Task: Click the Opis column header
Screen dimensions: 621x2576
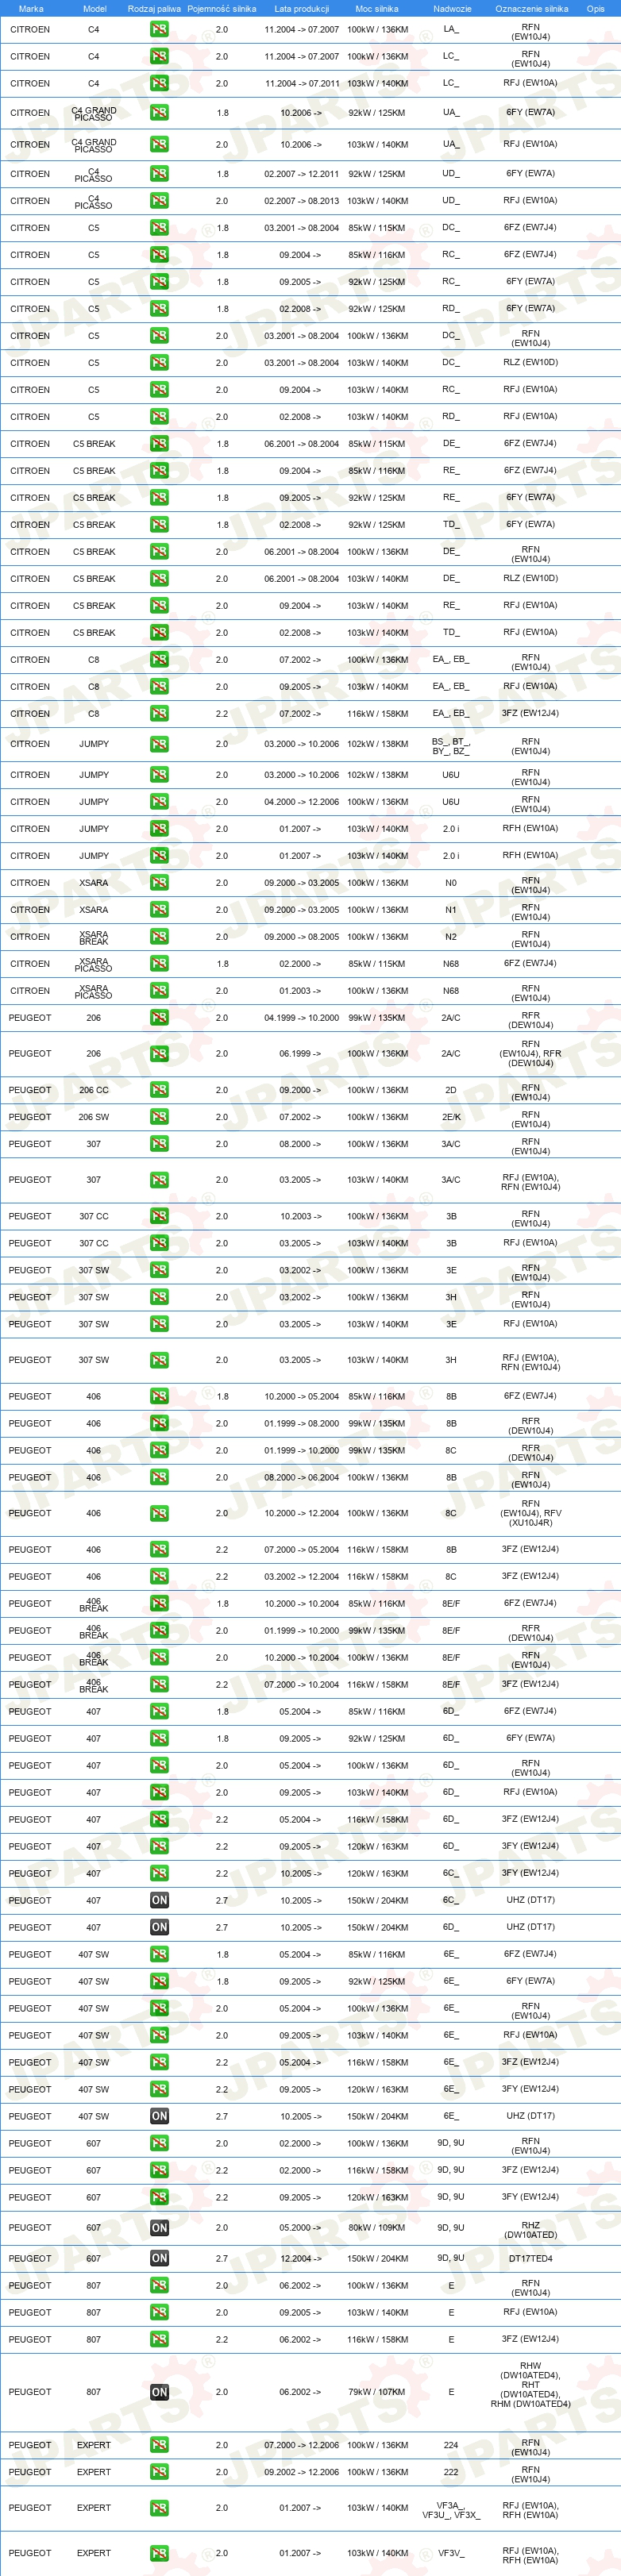Action: [596, 8]
